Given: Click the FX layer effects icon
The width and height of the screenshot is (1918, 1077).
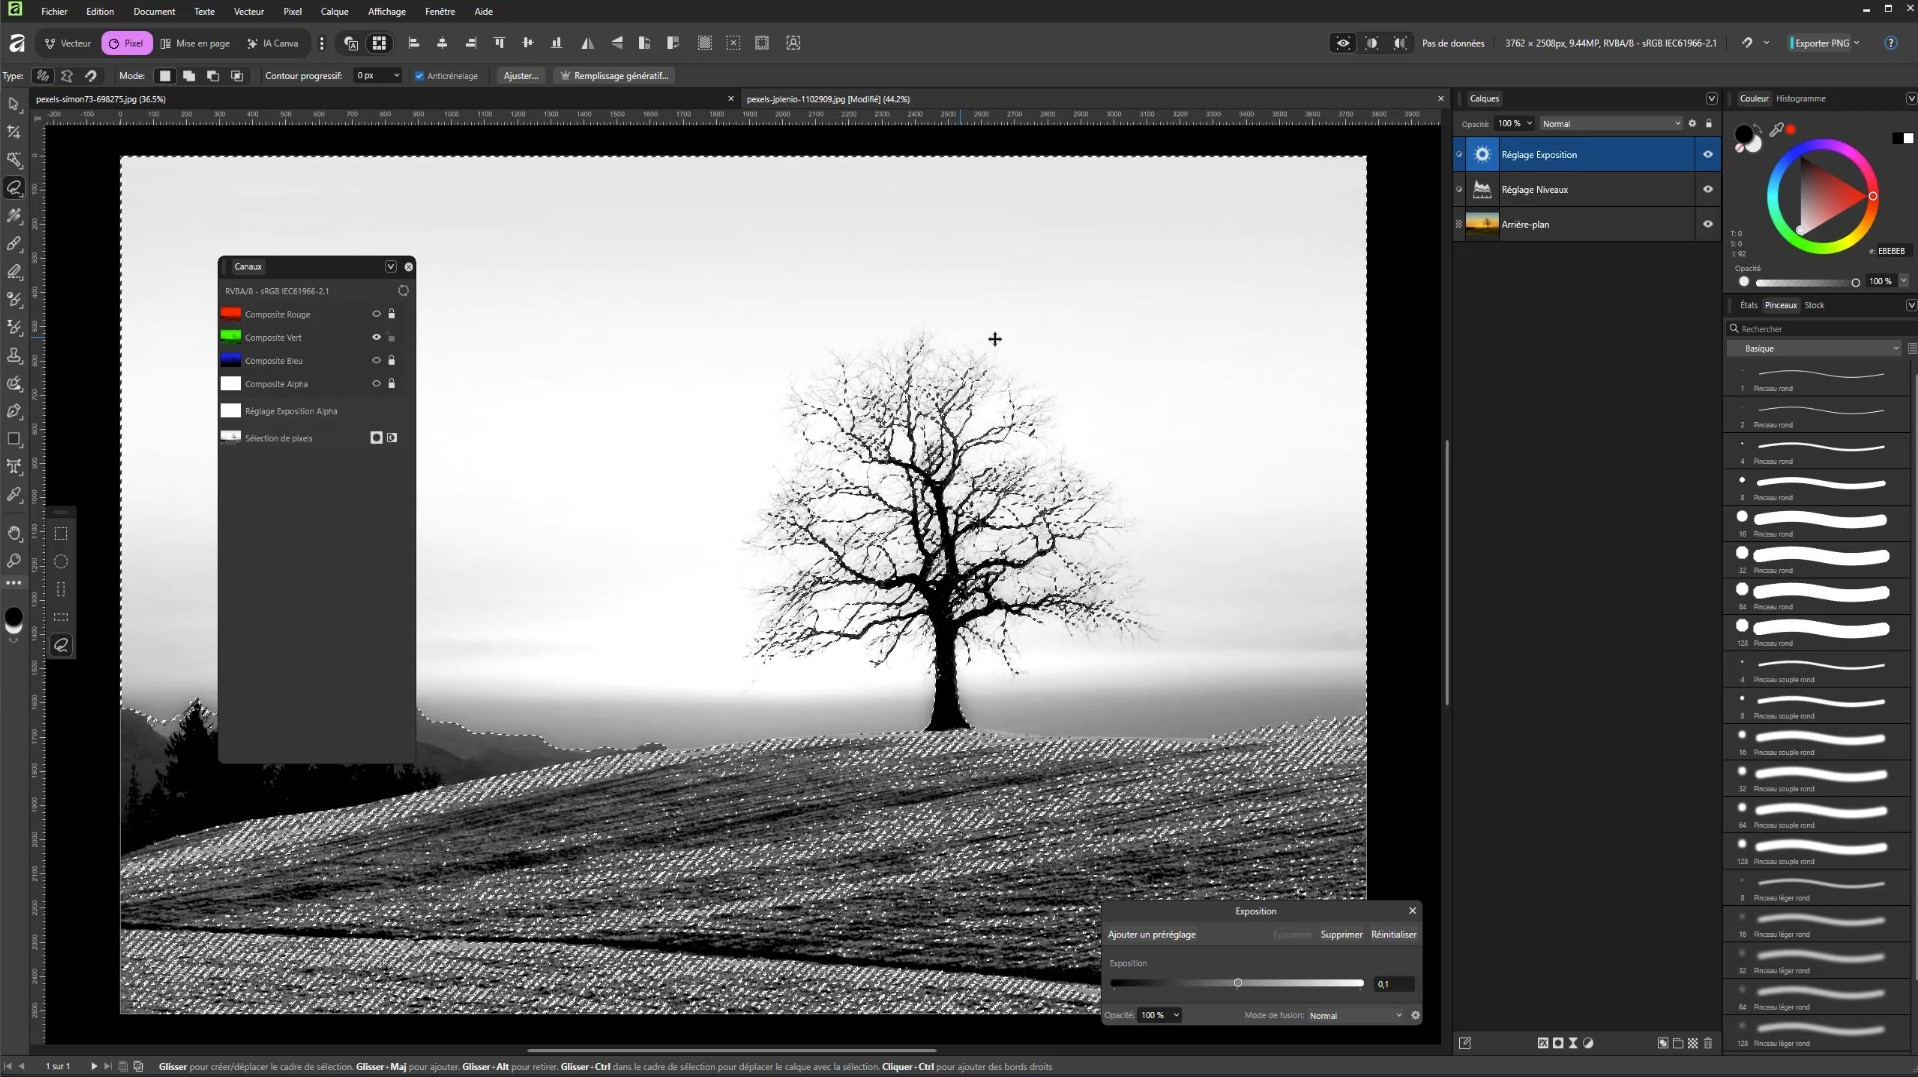Looking at the screenshot, I should 1543,1043.
